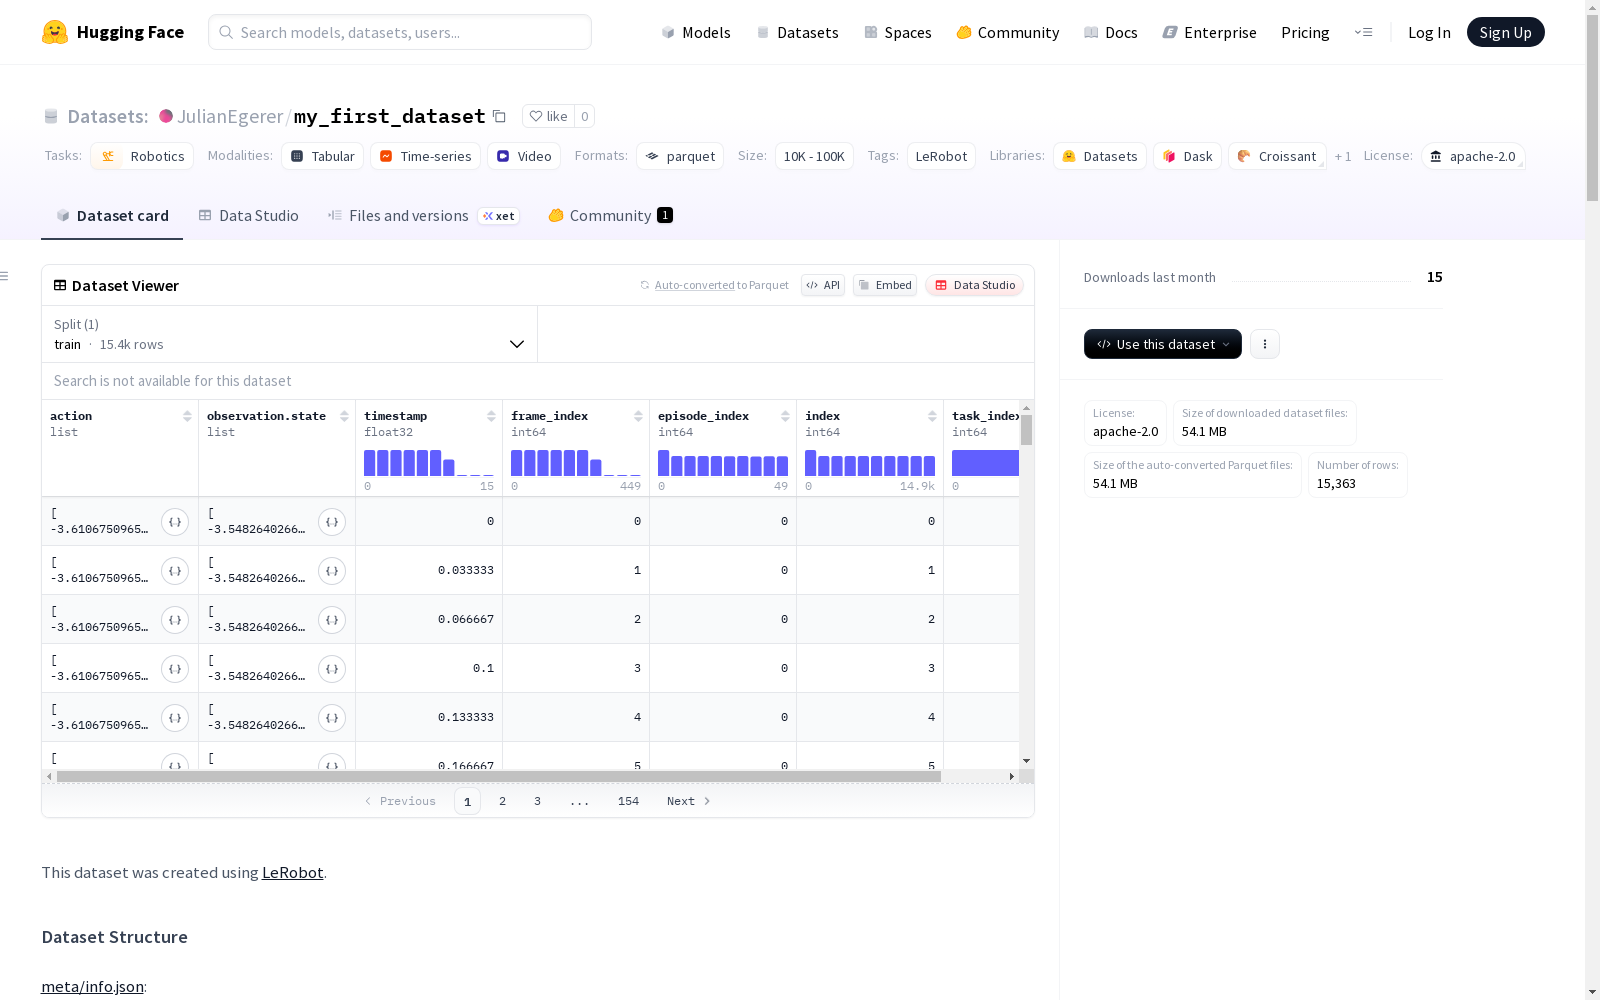
Task: Expand action cell JSON in the timestamp 0.066667 row
Action: pos(175,620)
